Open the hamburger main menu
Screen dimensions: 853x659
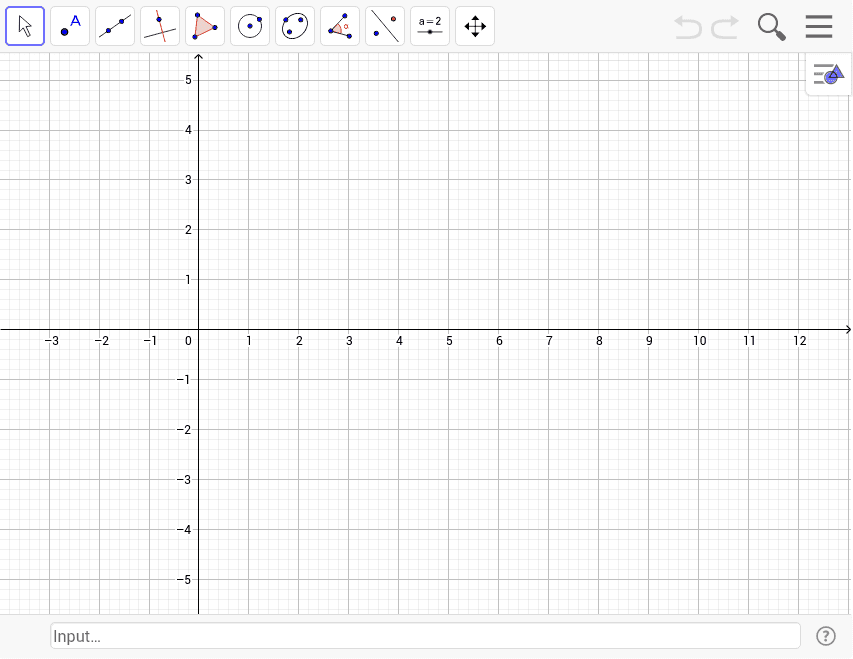click(819, 26)
